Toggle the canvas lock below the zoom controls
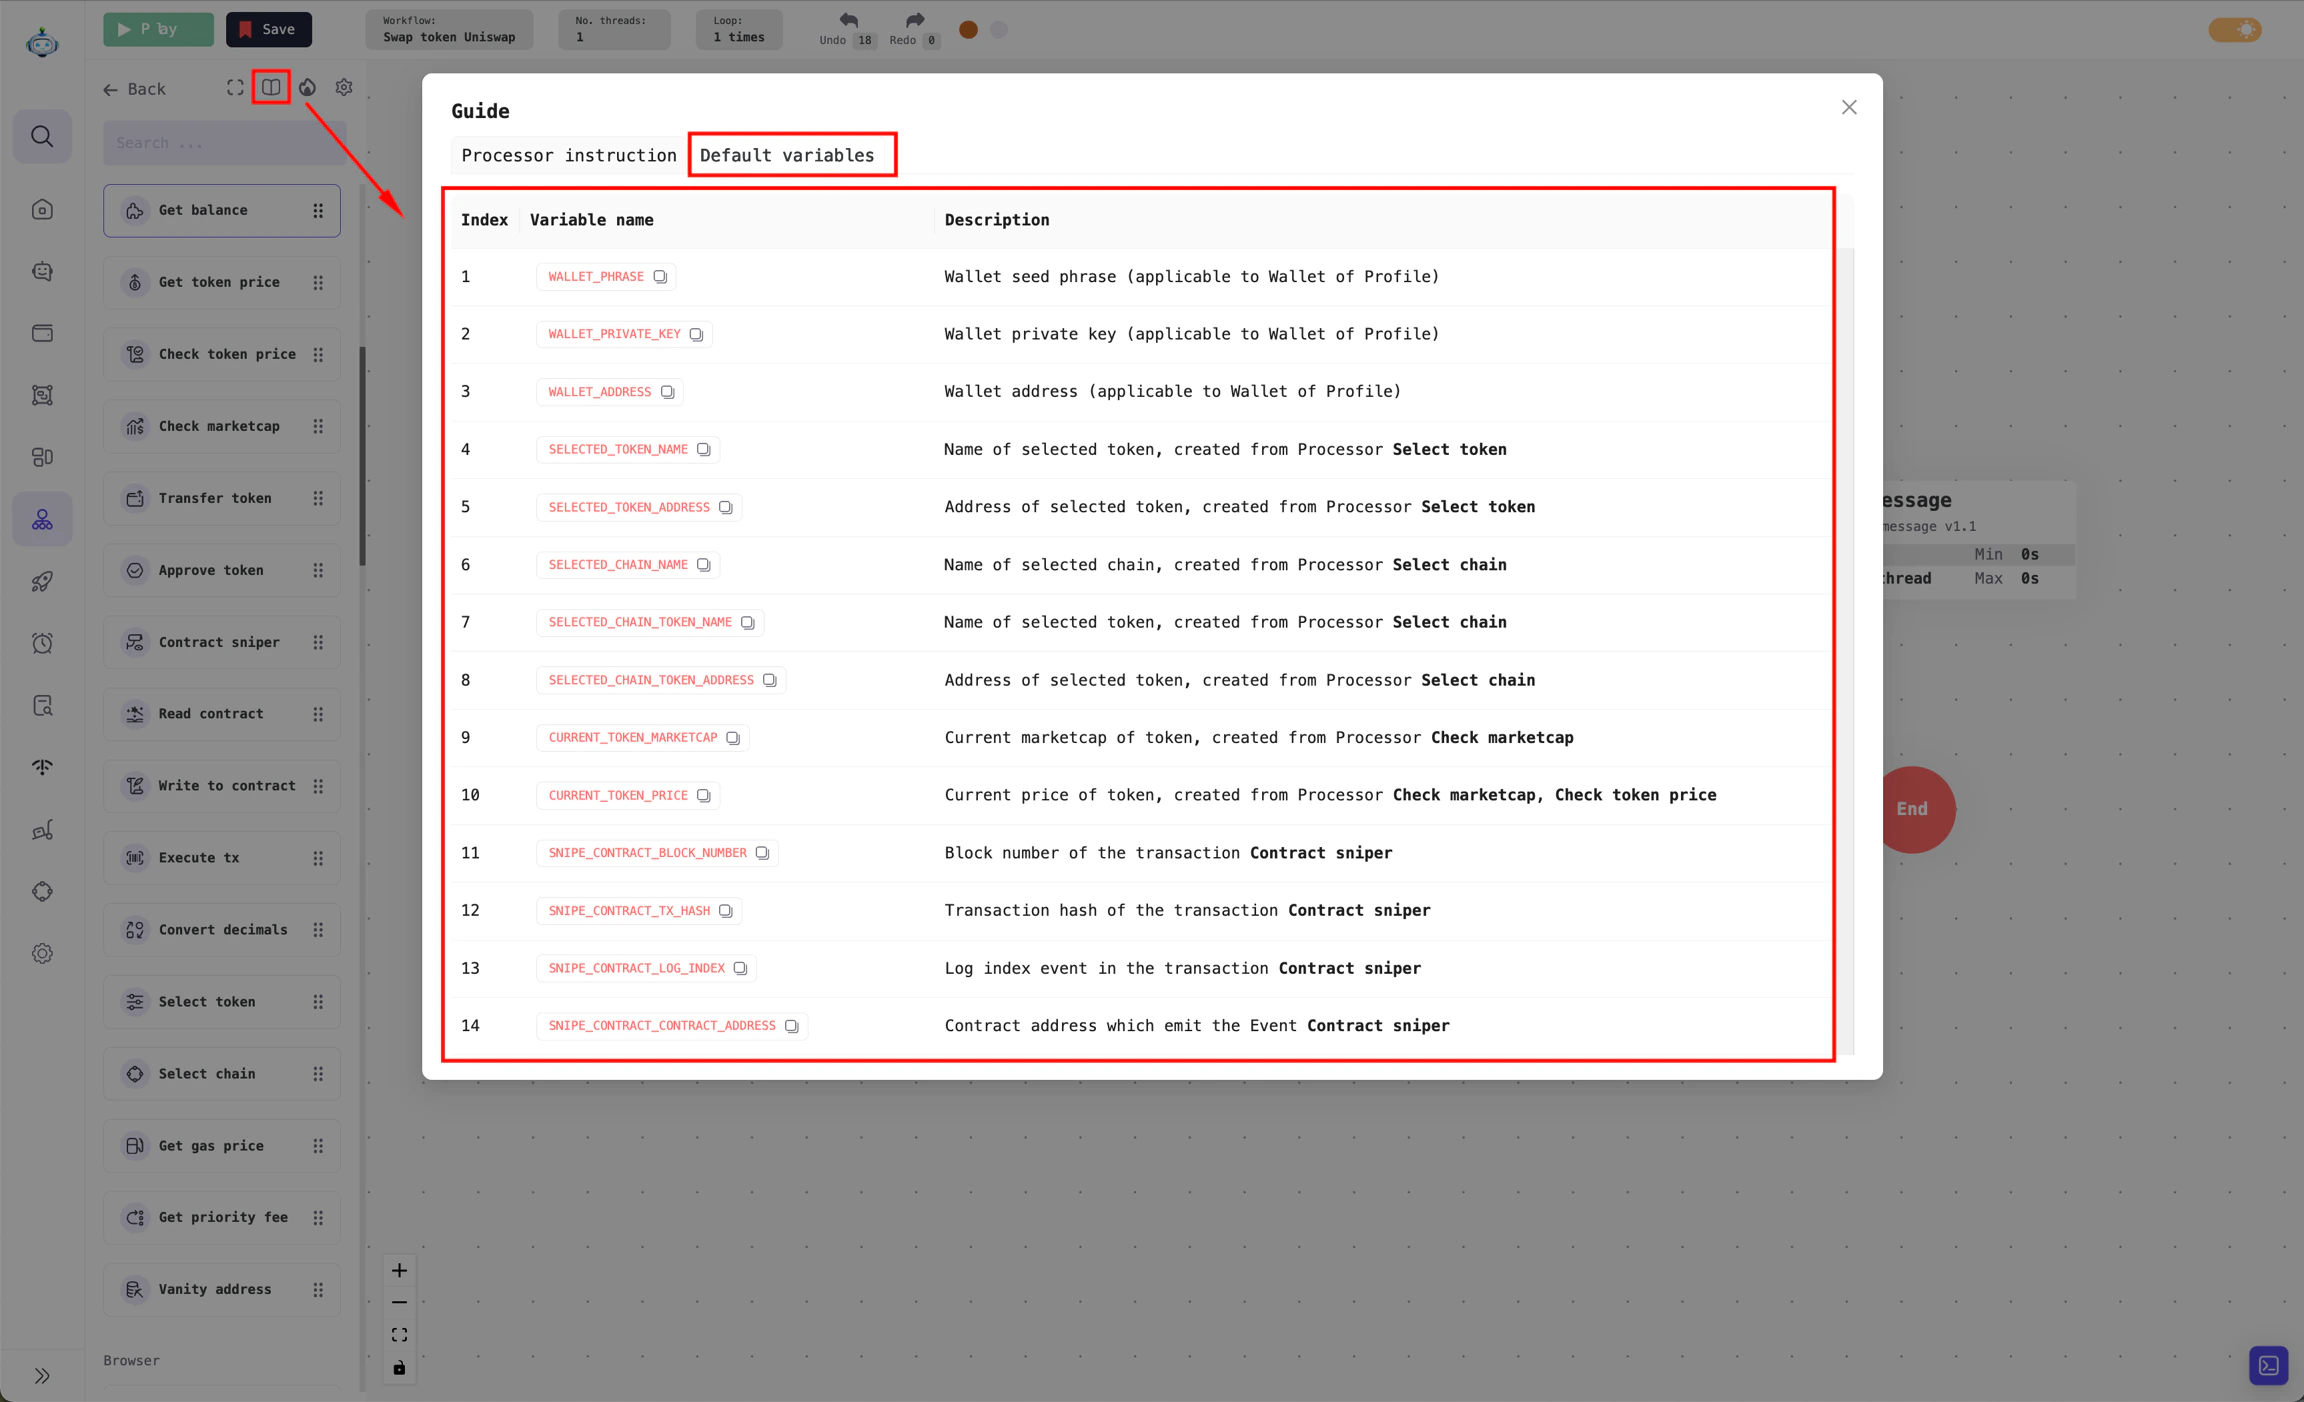 pyautogui.click(x=399, y=1367)
